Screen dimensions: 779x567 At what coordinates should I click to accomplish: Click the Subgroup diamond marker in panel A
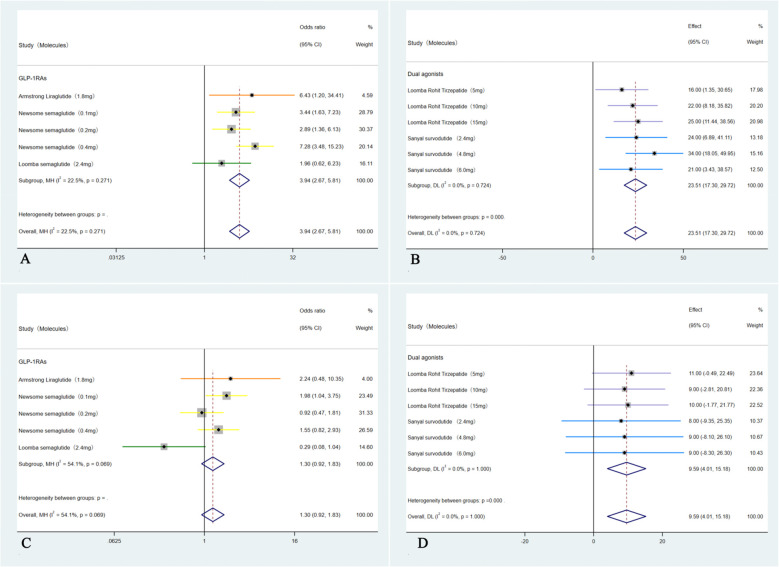click(x=239, y=180)
